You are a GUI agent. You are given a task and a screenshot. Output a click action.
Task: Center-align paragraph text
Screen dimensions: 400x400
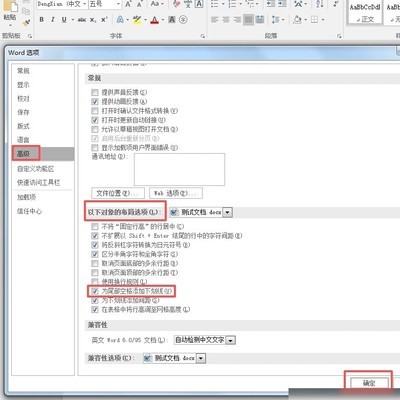coord(226,20)
